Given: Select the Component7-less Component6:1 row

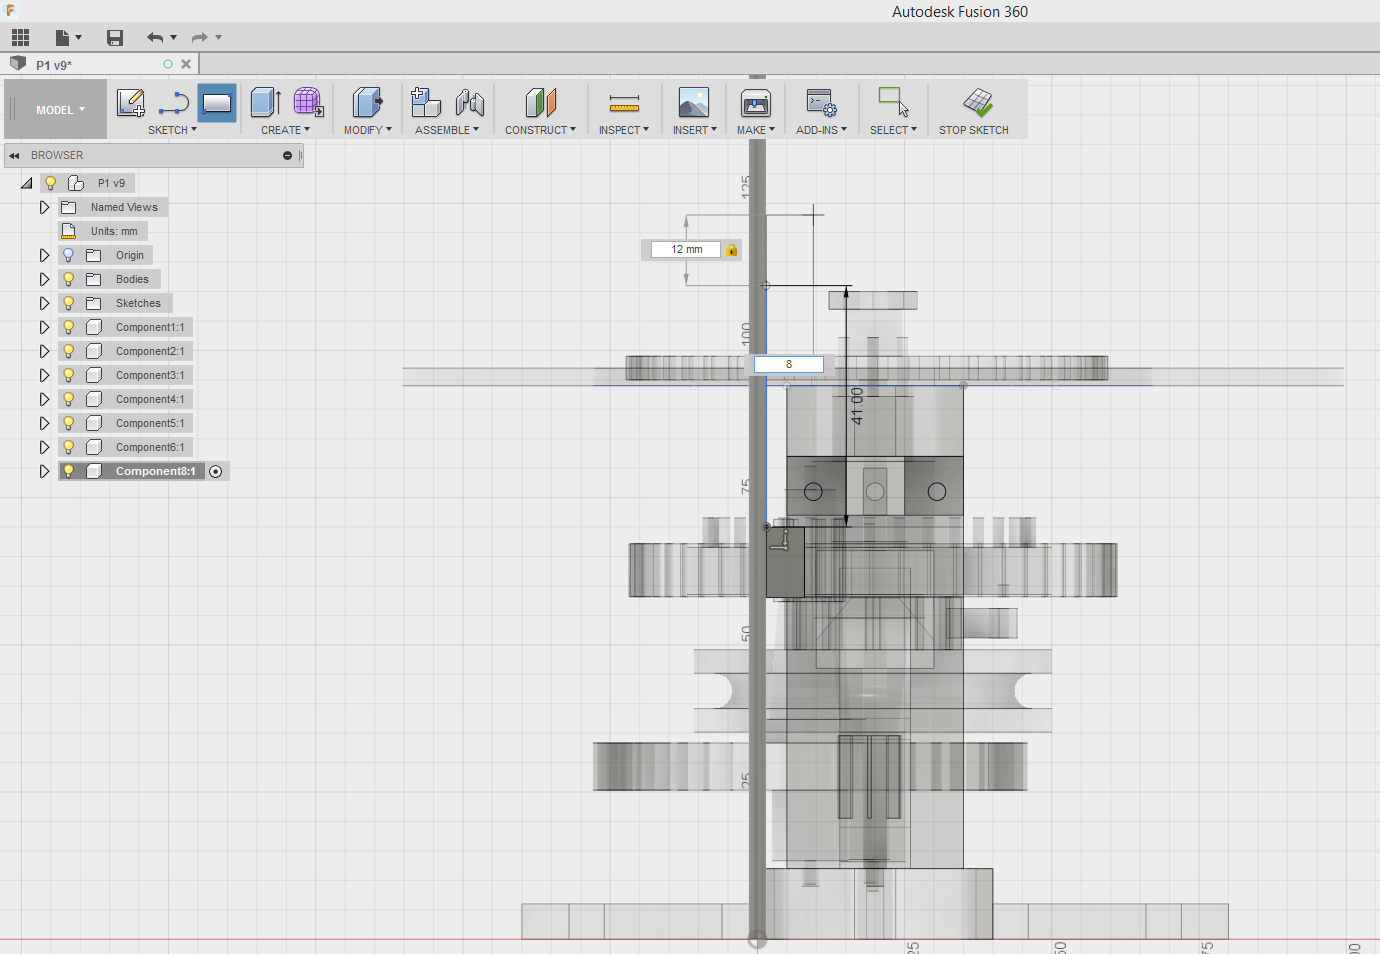Looking at the screenshot, I should tap(125, 447).
